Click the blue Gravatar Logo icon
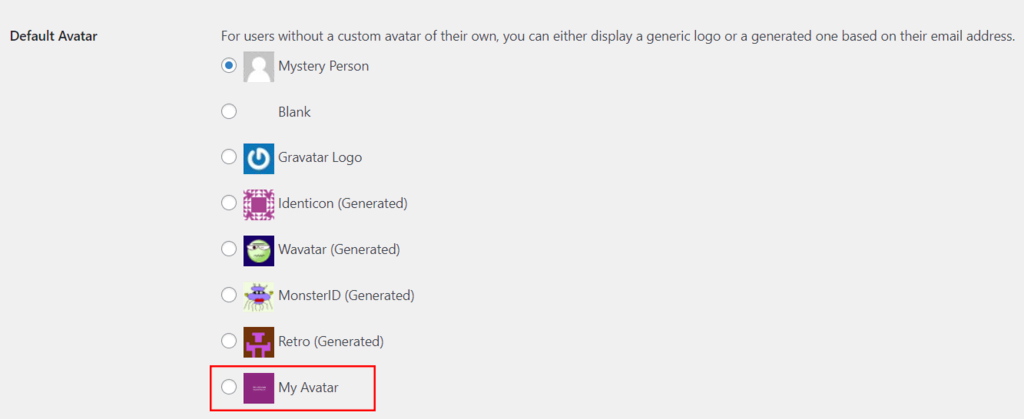1024x419 pixels. (x=259, y=158)
